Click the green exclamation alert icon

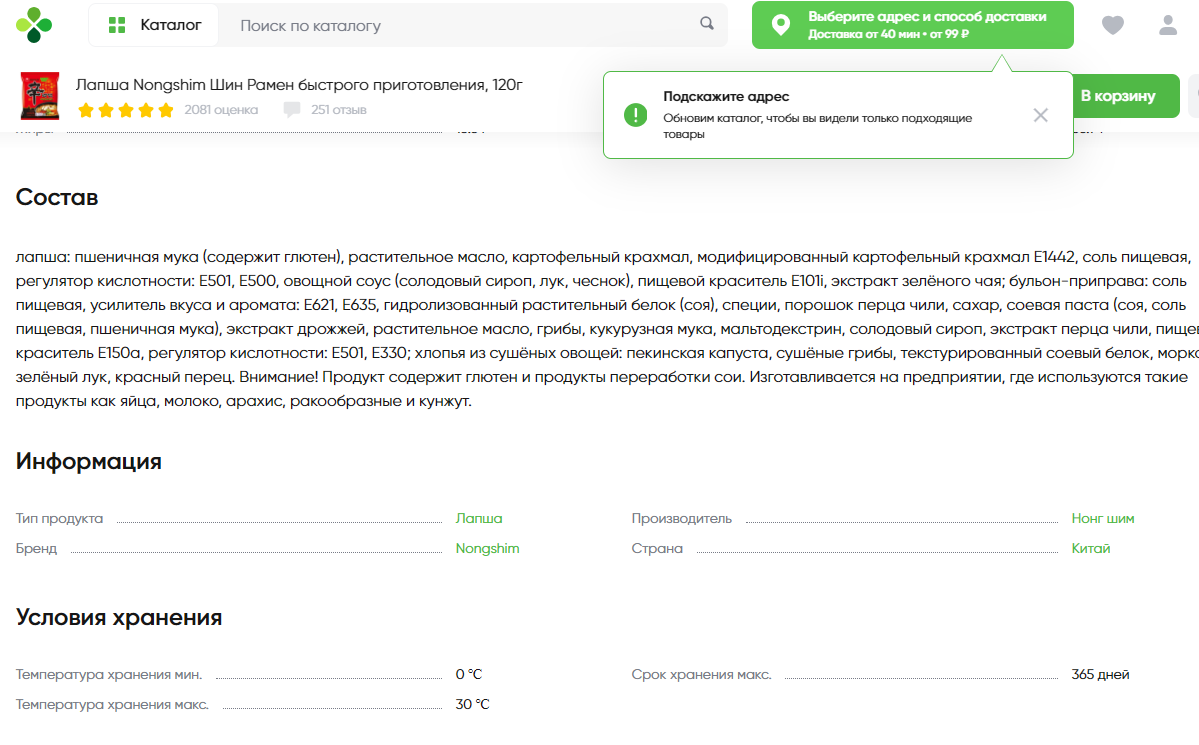[x=635, y=115]
